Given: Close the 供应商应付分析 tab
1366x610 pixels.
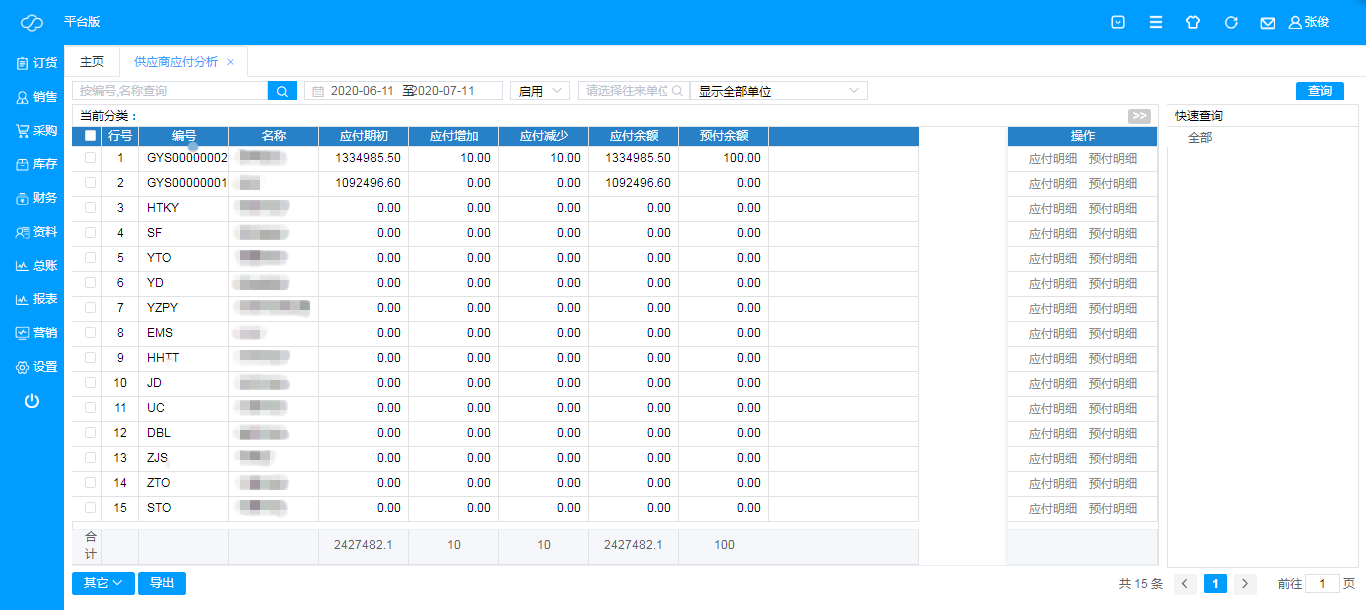Looking at the screenshot, I should pos(230,62).
